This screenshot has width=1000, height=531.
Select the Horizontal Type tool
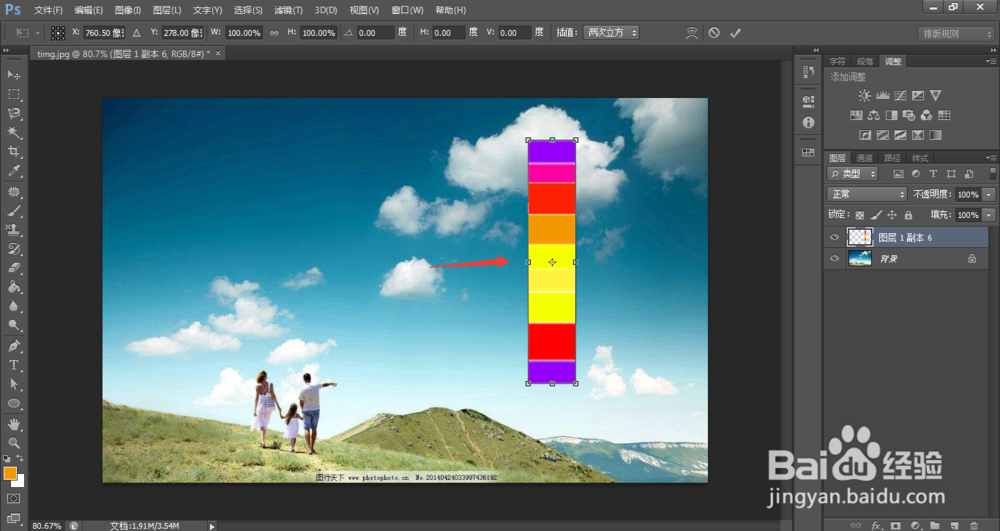point(13,365)
